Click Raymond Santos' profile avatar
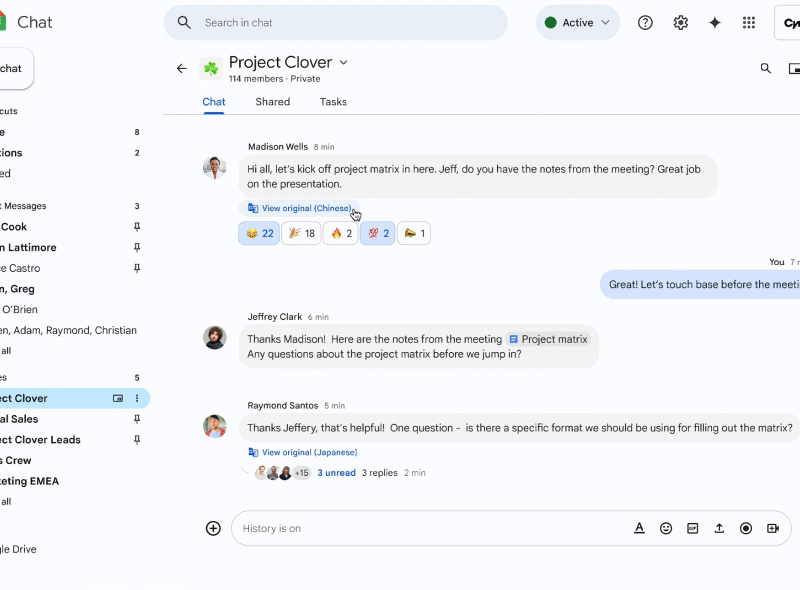This screenshot has height=590, width=800. click(215, 426)
